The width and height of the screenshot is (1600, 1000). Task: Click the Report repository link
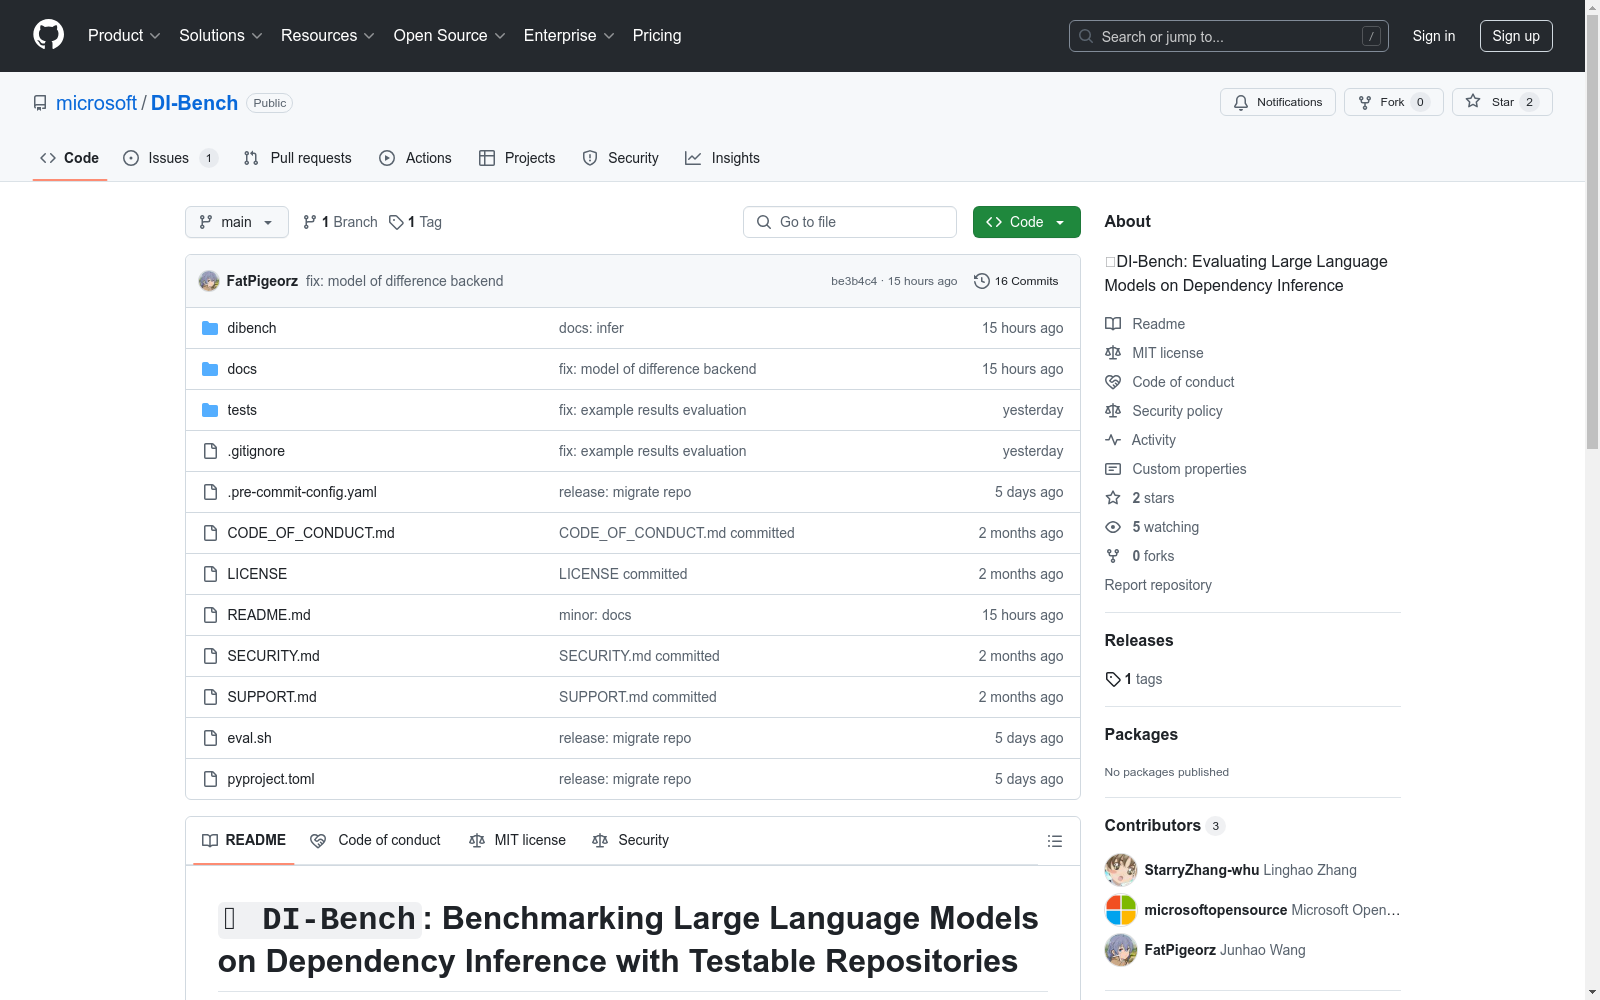(1158, 585)
